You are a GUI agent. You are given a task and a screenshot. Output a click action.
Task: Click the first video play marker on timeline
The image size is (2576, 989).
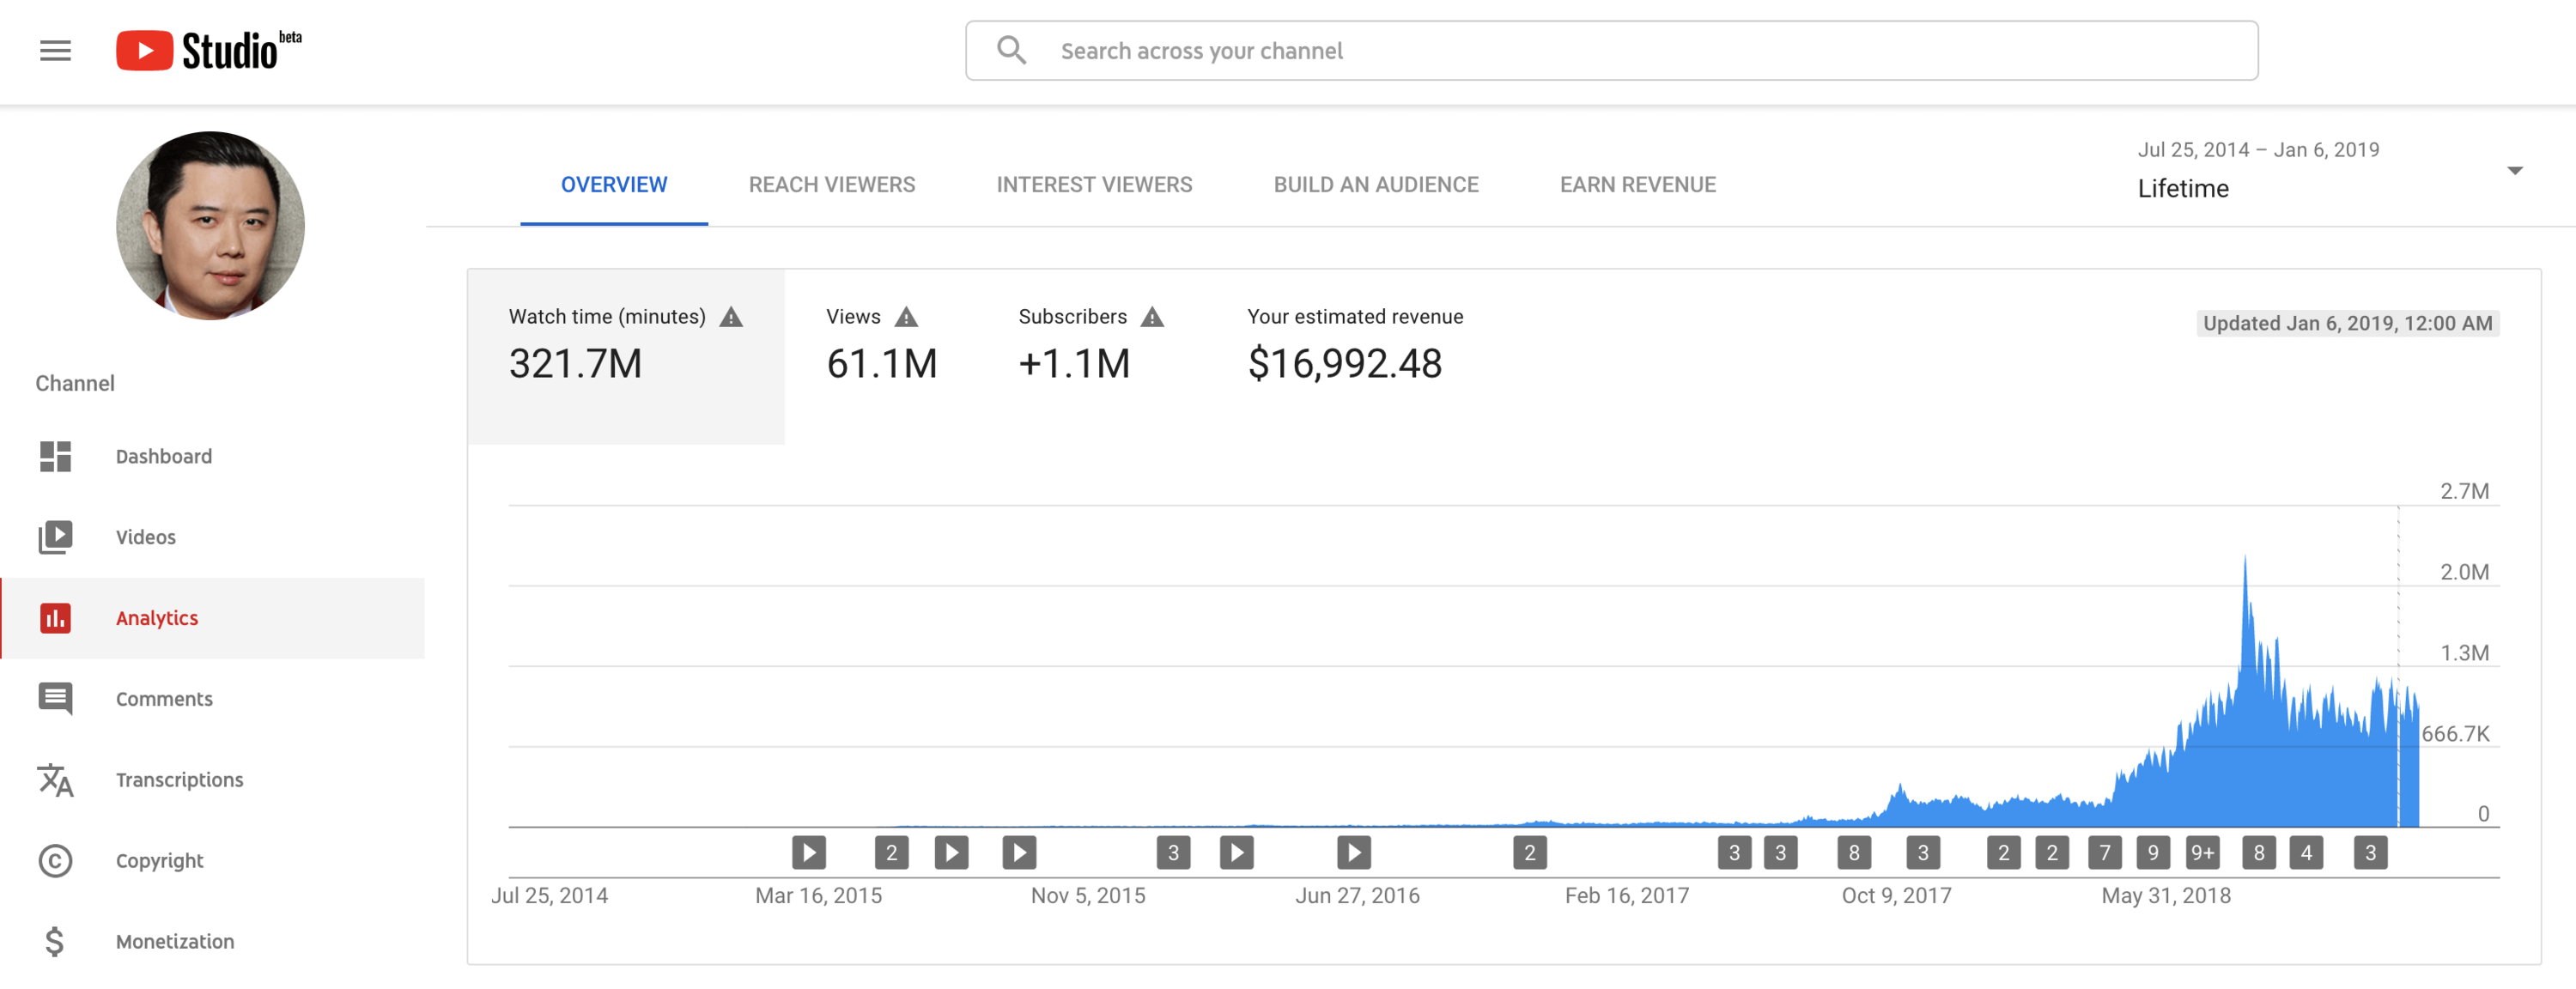point(809,853)
